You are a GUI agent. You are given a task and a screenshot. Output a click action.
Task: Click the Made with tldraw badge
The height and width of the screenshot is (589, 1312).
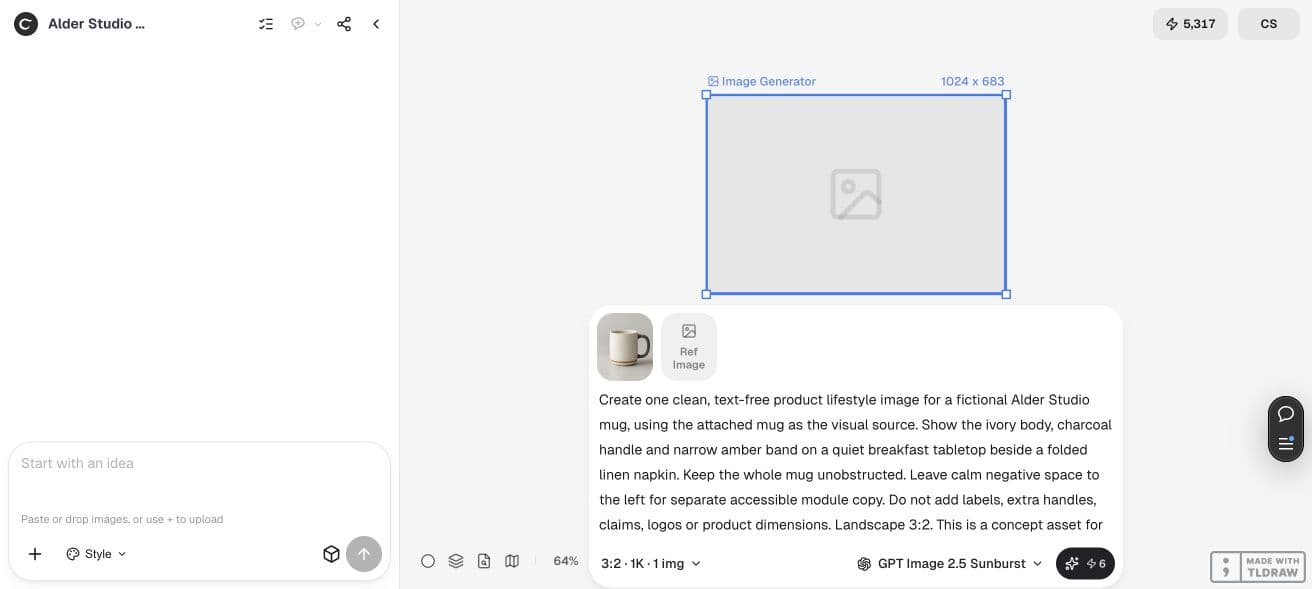coord(1256,567)
